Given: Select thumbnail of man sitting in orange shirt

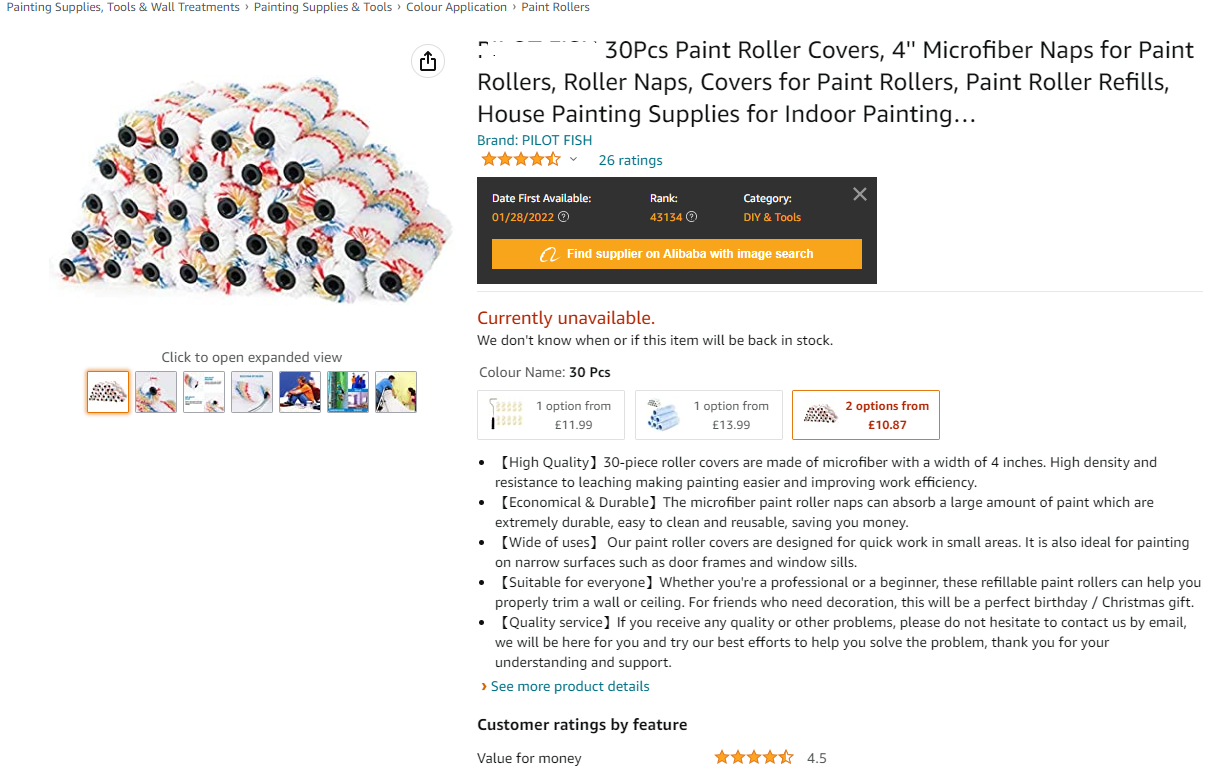Looking at the screenshot, I should click(x=300, y=392).
